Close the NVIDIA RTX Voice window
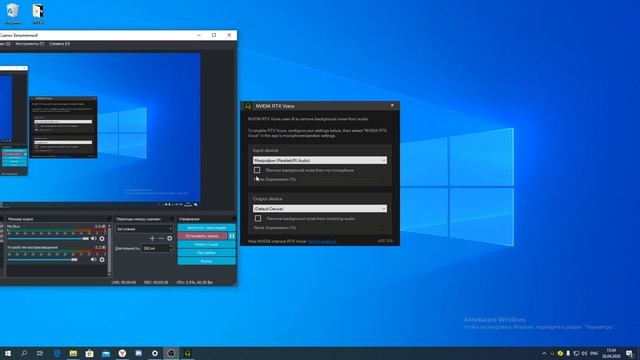The height and width of the screenshot is (360, 640). coord(392,106)
